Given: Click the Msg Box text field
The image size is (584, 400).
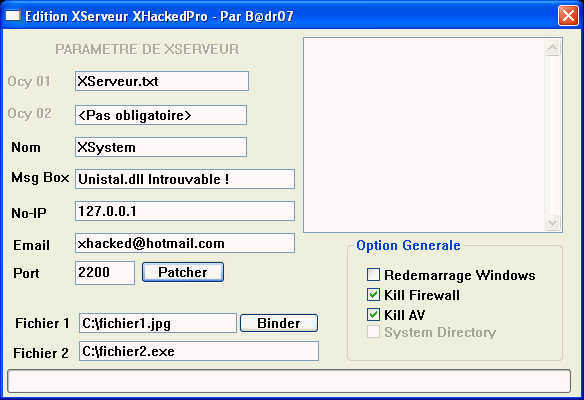Looking at the screenshot, I should tap(185, 179).
